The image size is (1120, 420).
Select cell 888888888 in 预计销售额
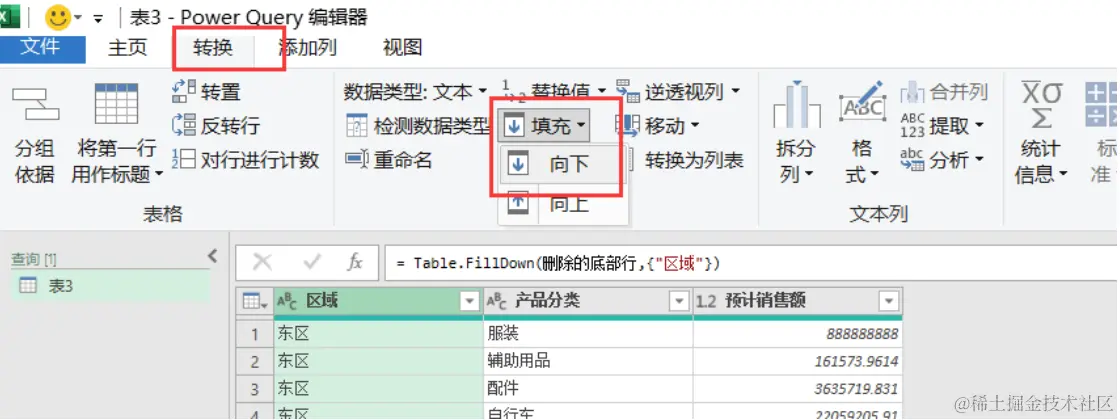(798, 334)
